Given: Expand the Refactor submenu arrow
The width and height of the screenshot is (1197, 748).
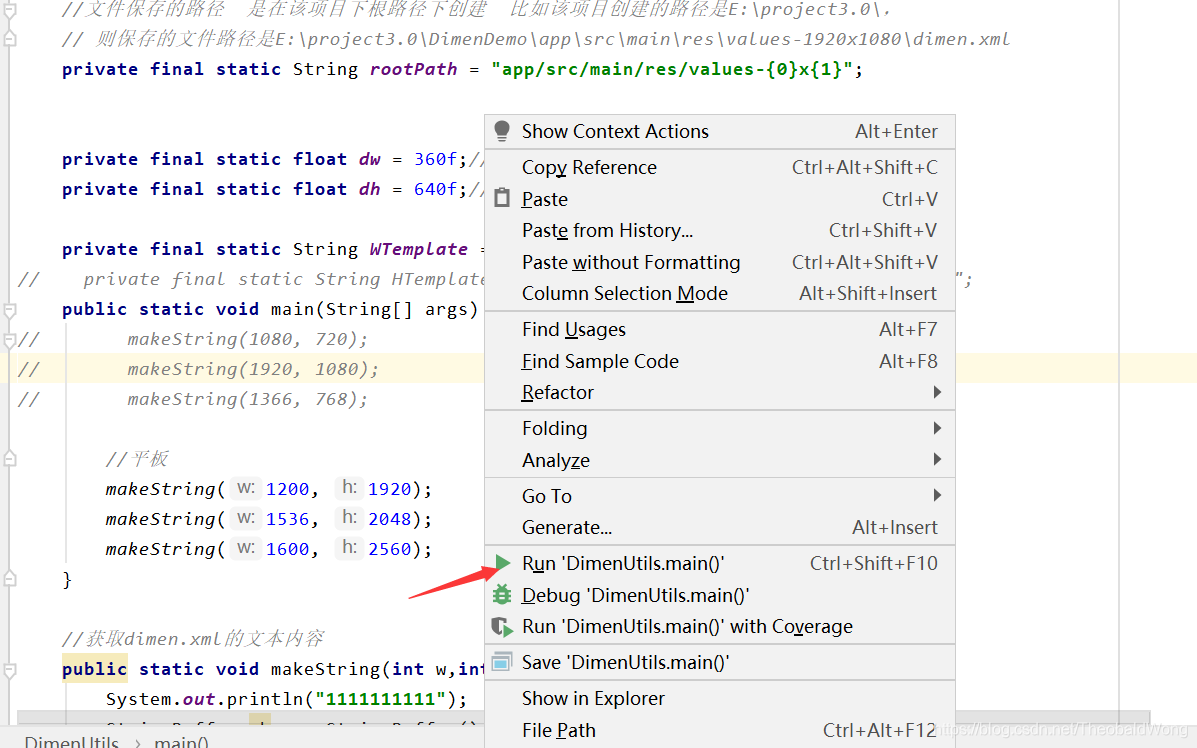Looking at the screenshot, I should [x=937, y=392].
